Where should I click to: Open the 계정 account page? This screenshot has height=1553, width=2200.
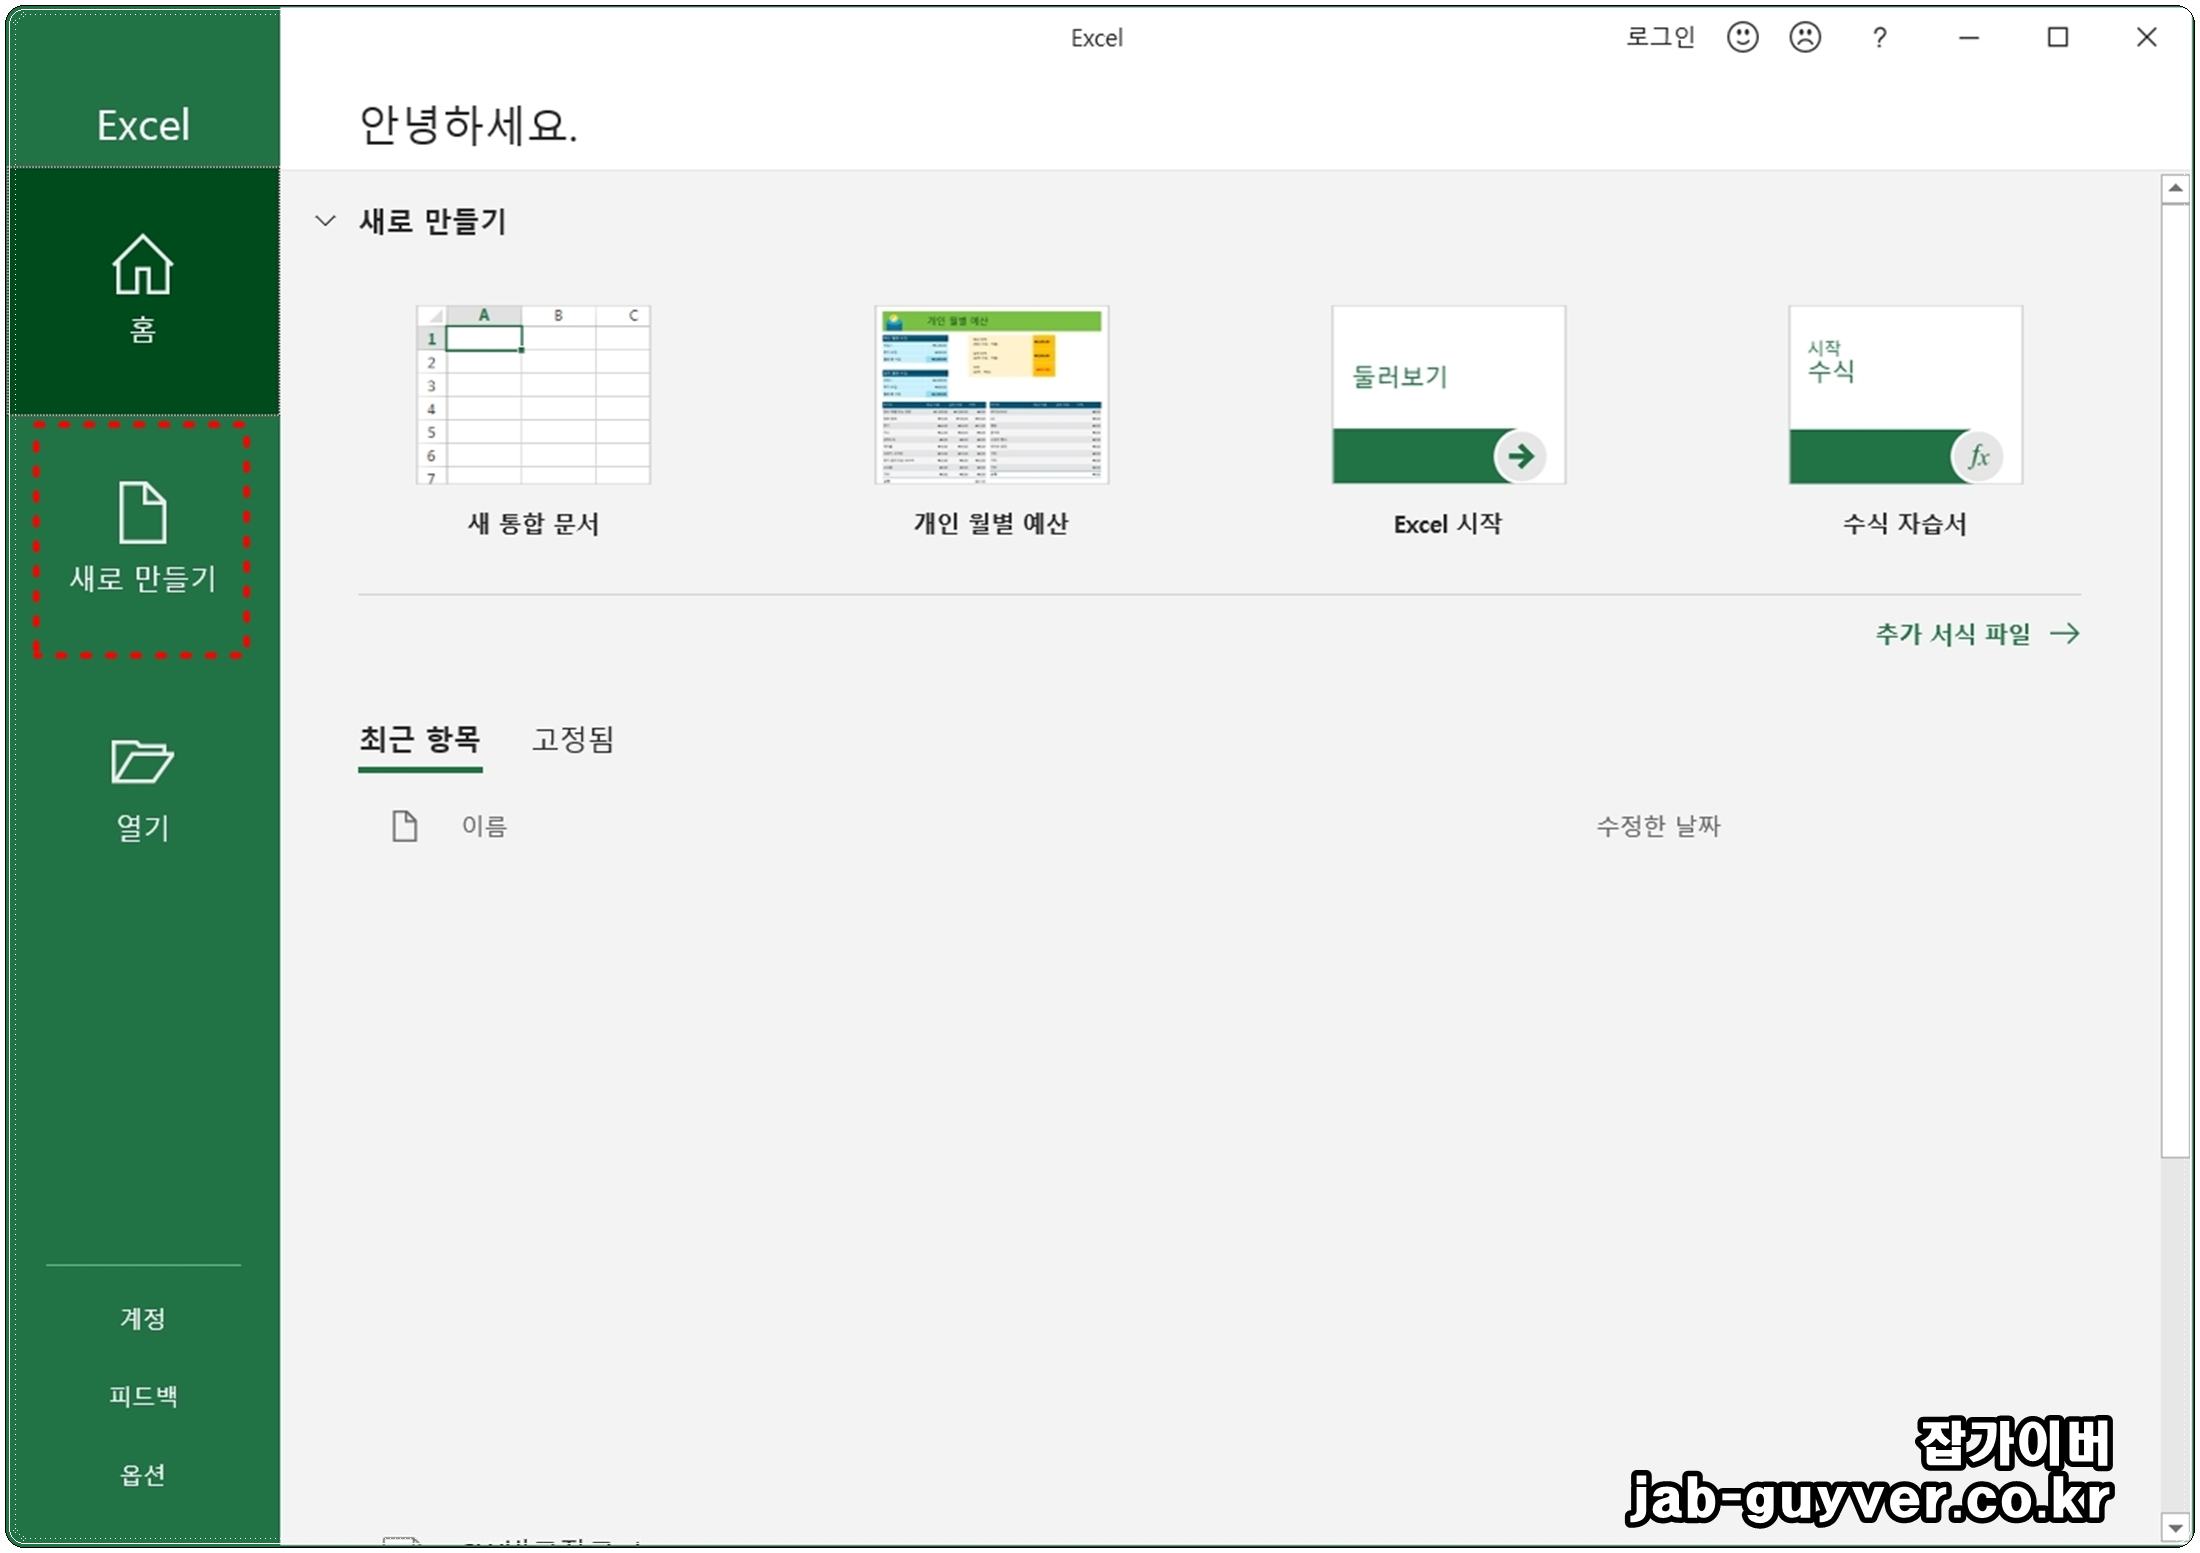coord(142,1319)
